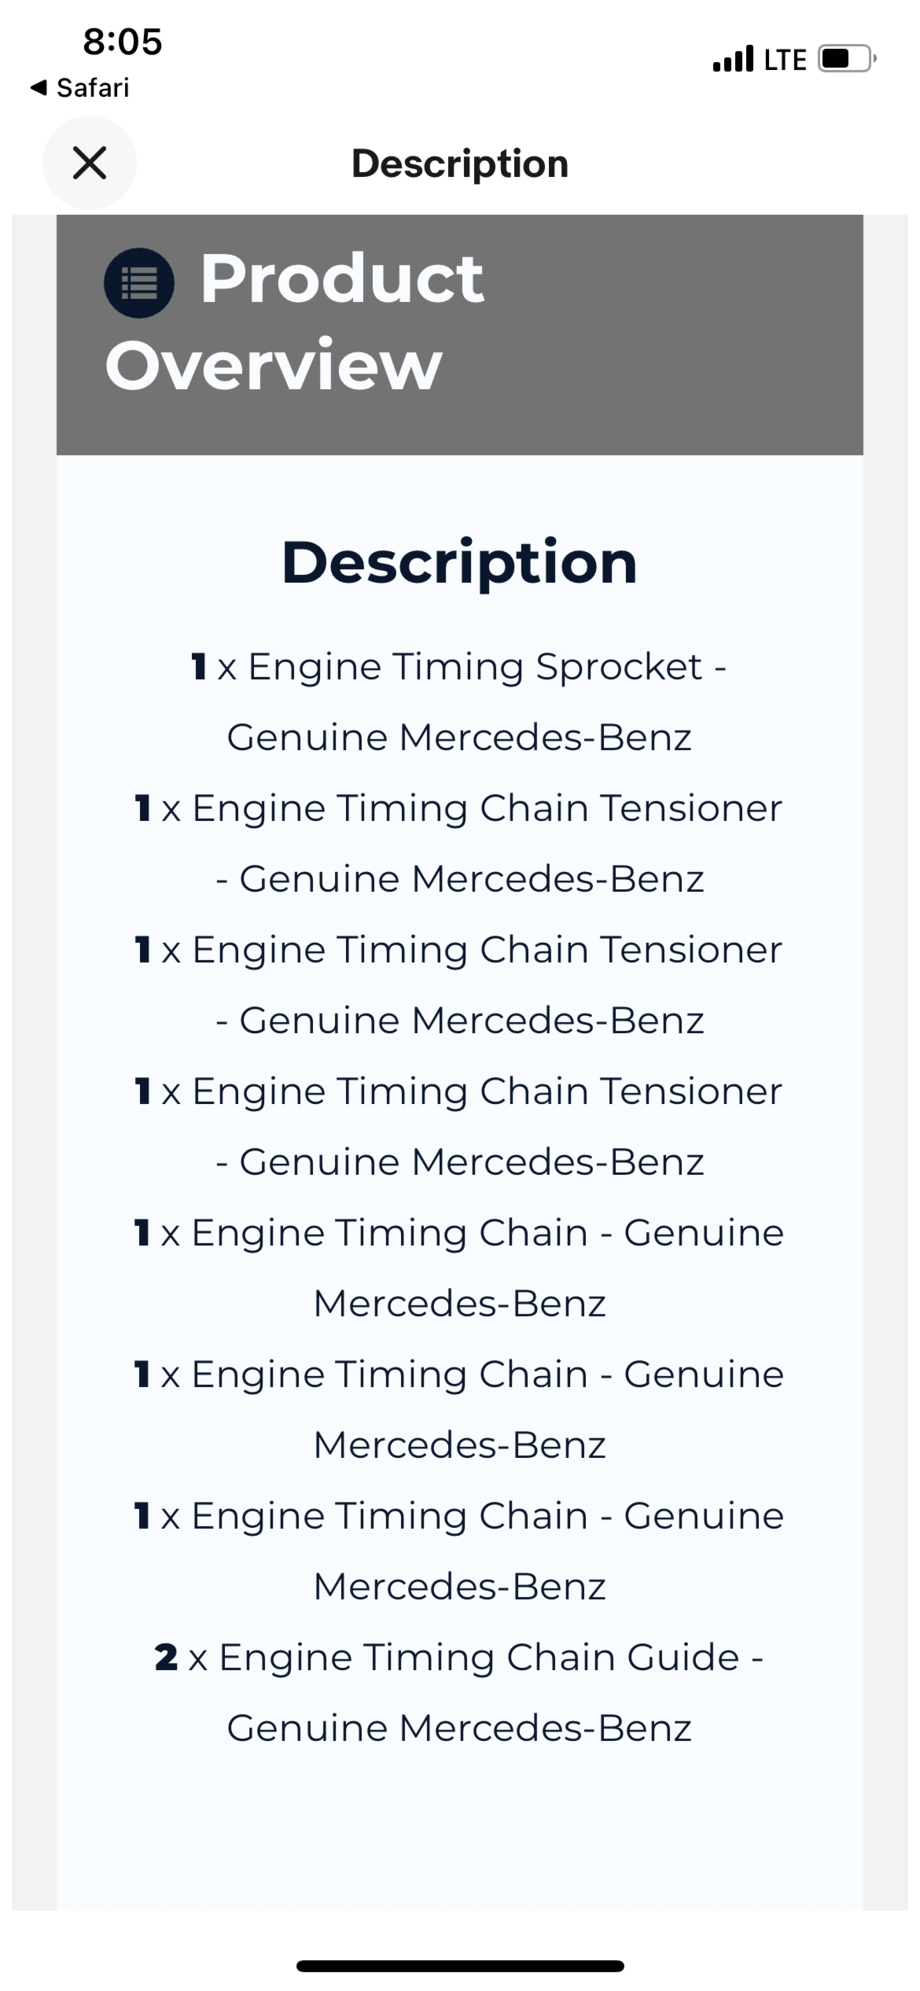Tap the battery status icon
Screen dimensions: 920x1991
coord(846,59)
